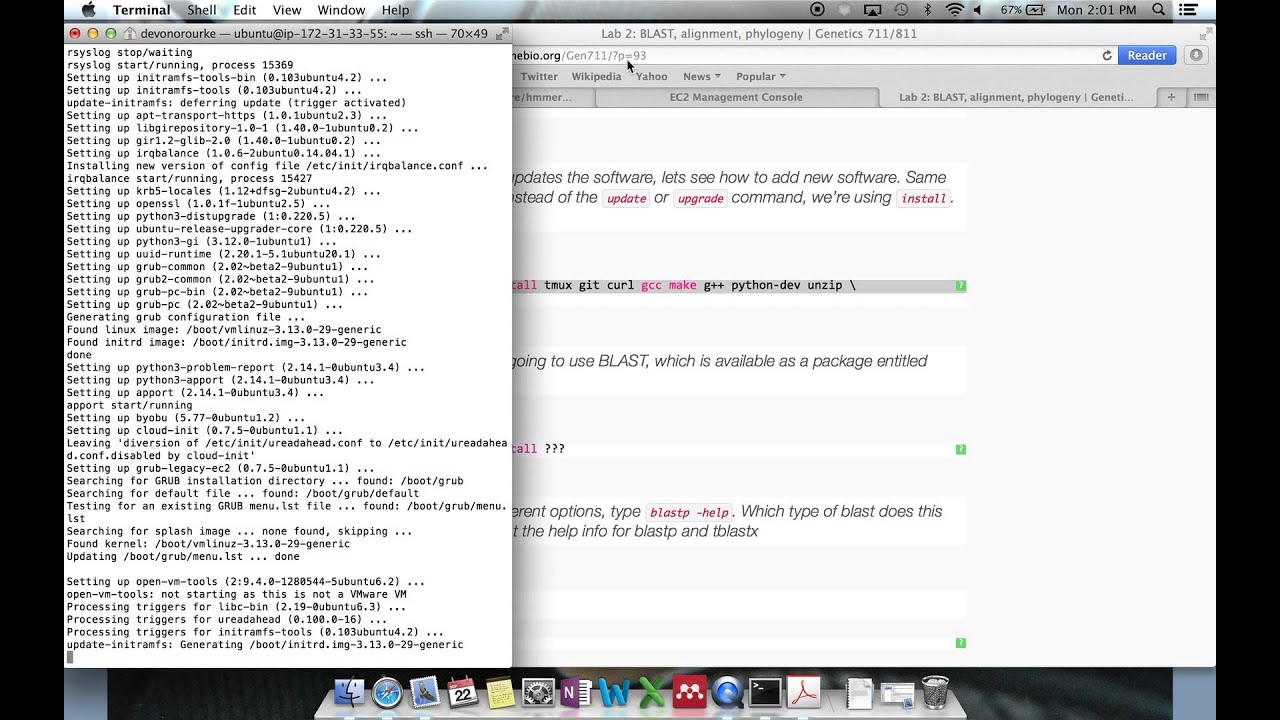The width and height of the screenshot is (1280, 720).
Task: Open the AirPlay display menu
Action: click(872, 10)
